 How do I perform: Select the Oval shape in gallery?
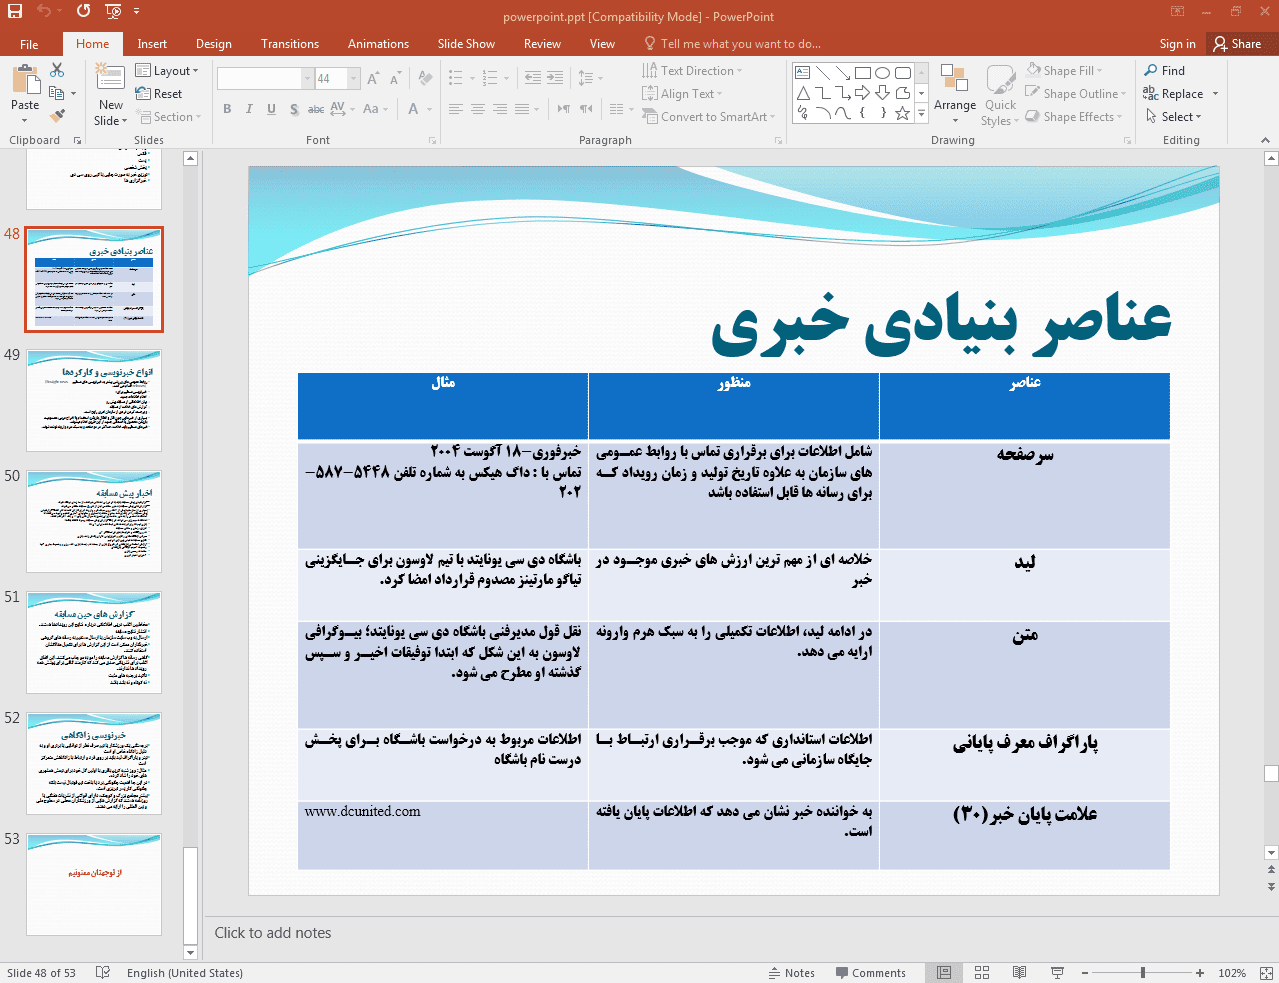(x=882, y=73)
